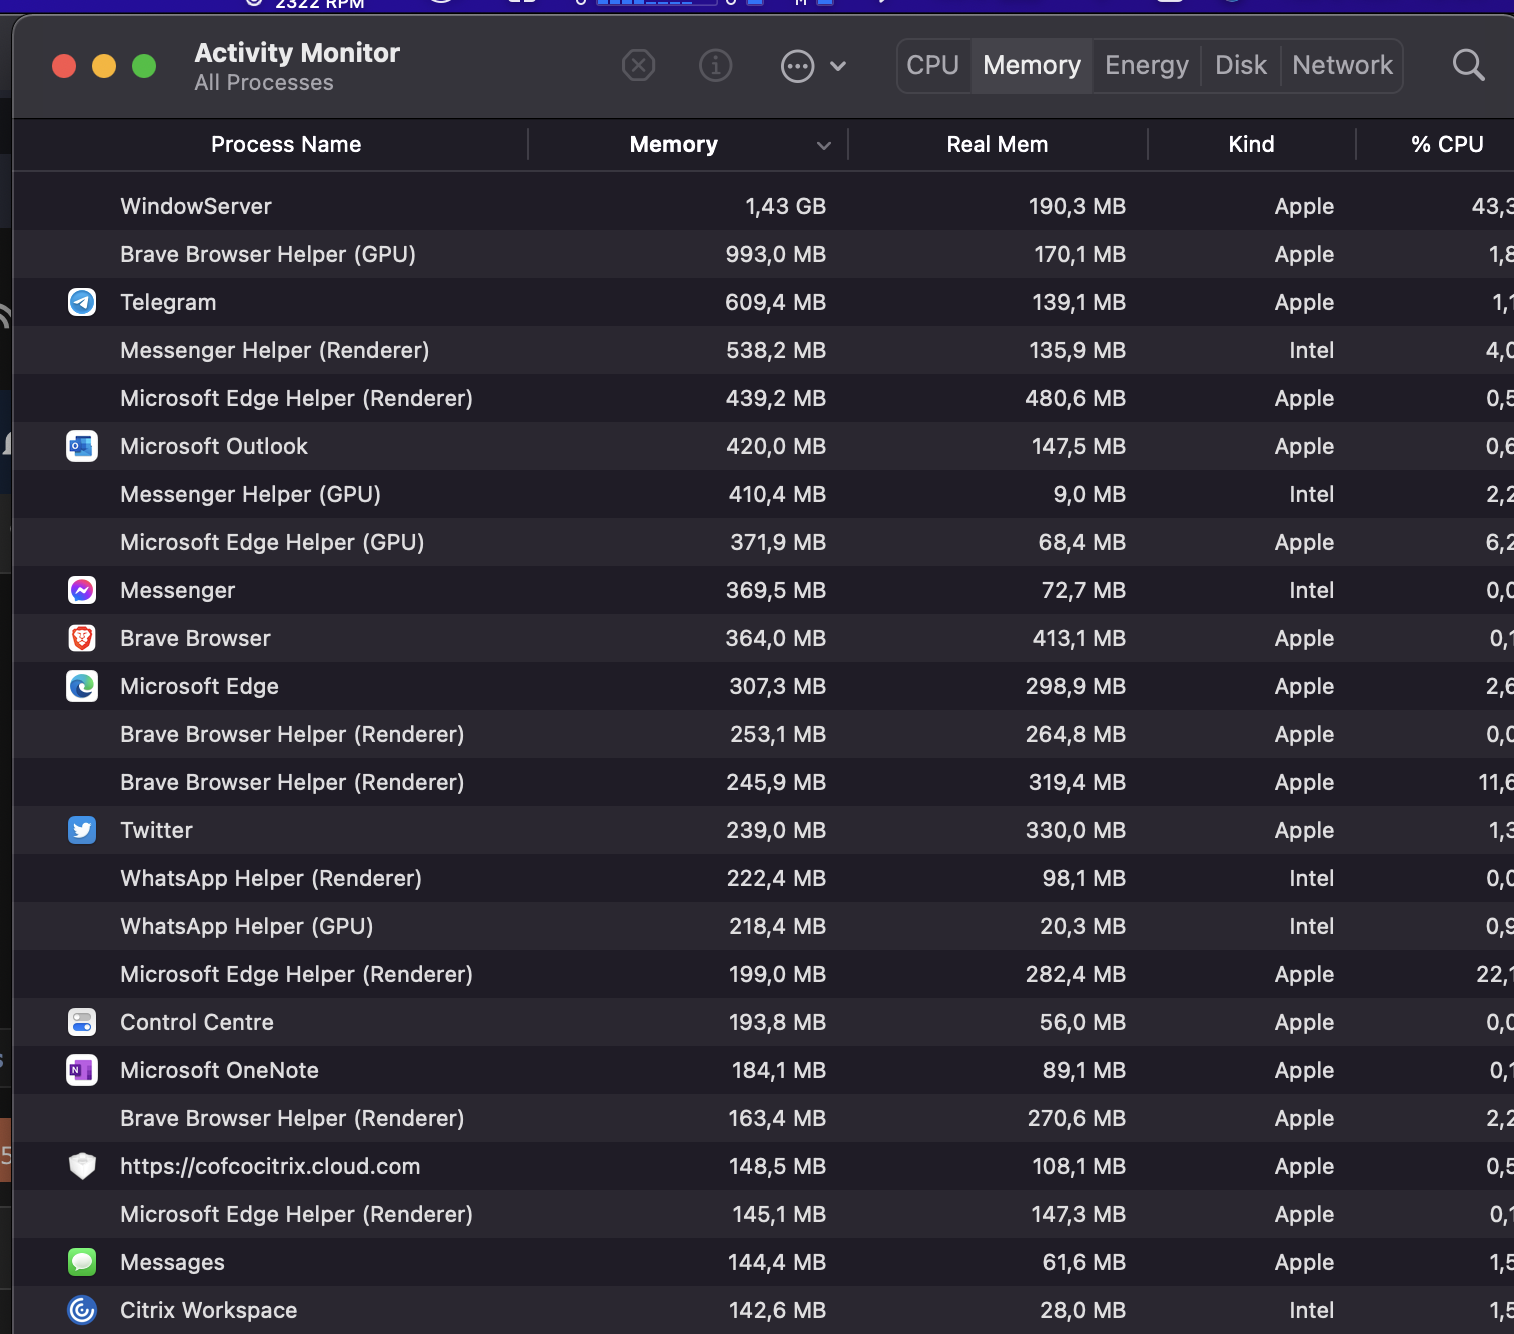
Task: Select the Telegram process name
Action: (168, 302)
